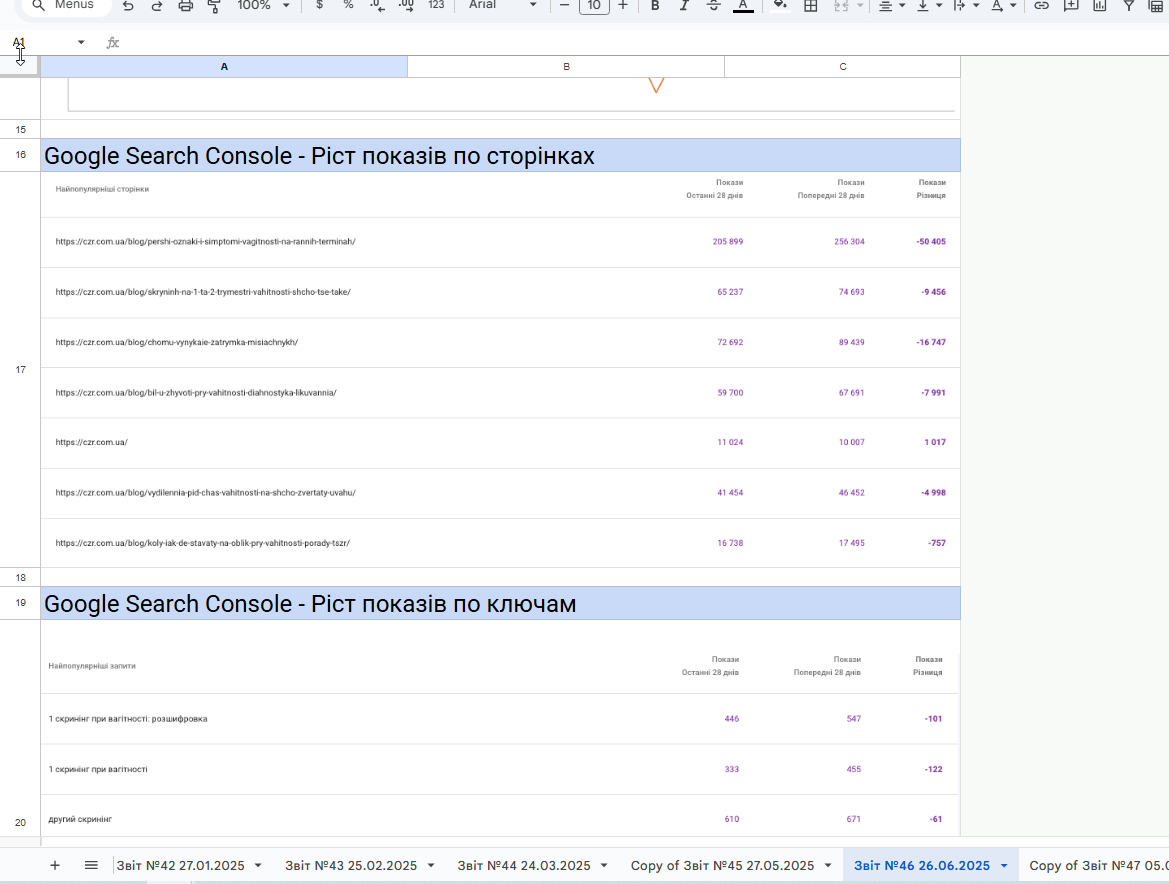Decrease decimal places
This screenshot has height=884, width=1169.
pos(377,5)
